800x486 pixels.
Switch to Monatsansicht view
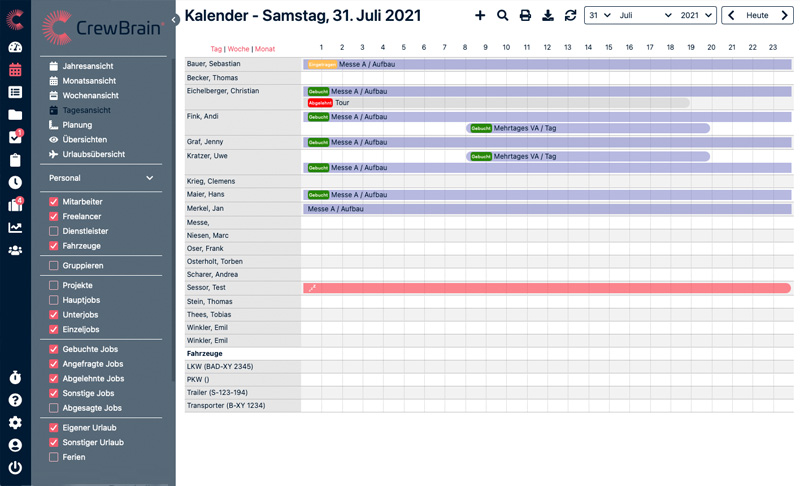89,81
